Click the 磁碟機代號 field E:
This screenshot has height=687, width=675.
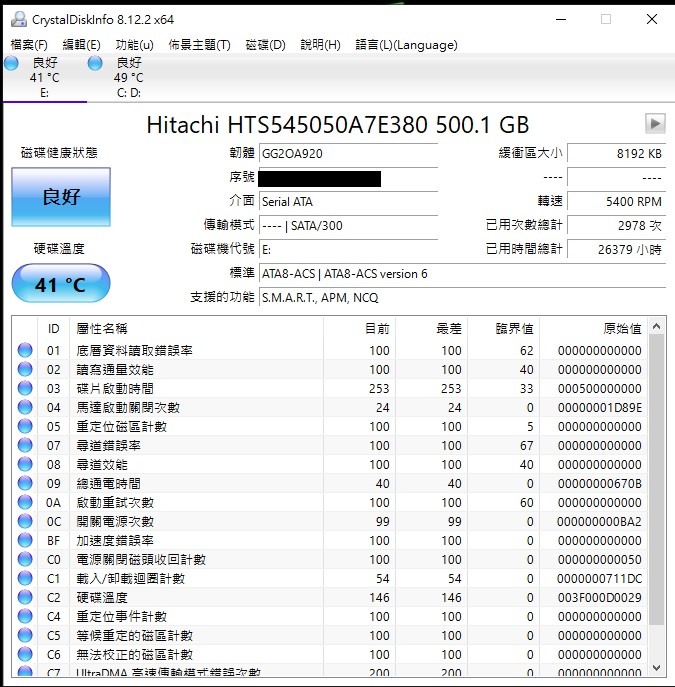pos(348,250)
